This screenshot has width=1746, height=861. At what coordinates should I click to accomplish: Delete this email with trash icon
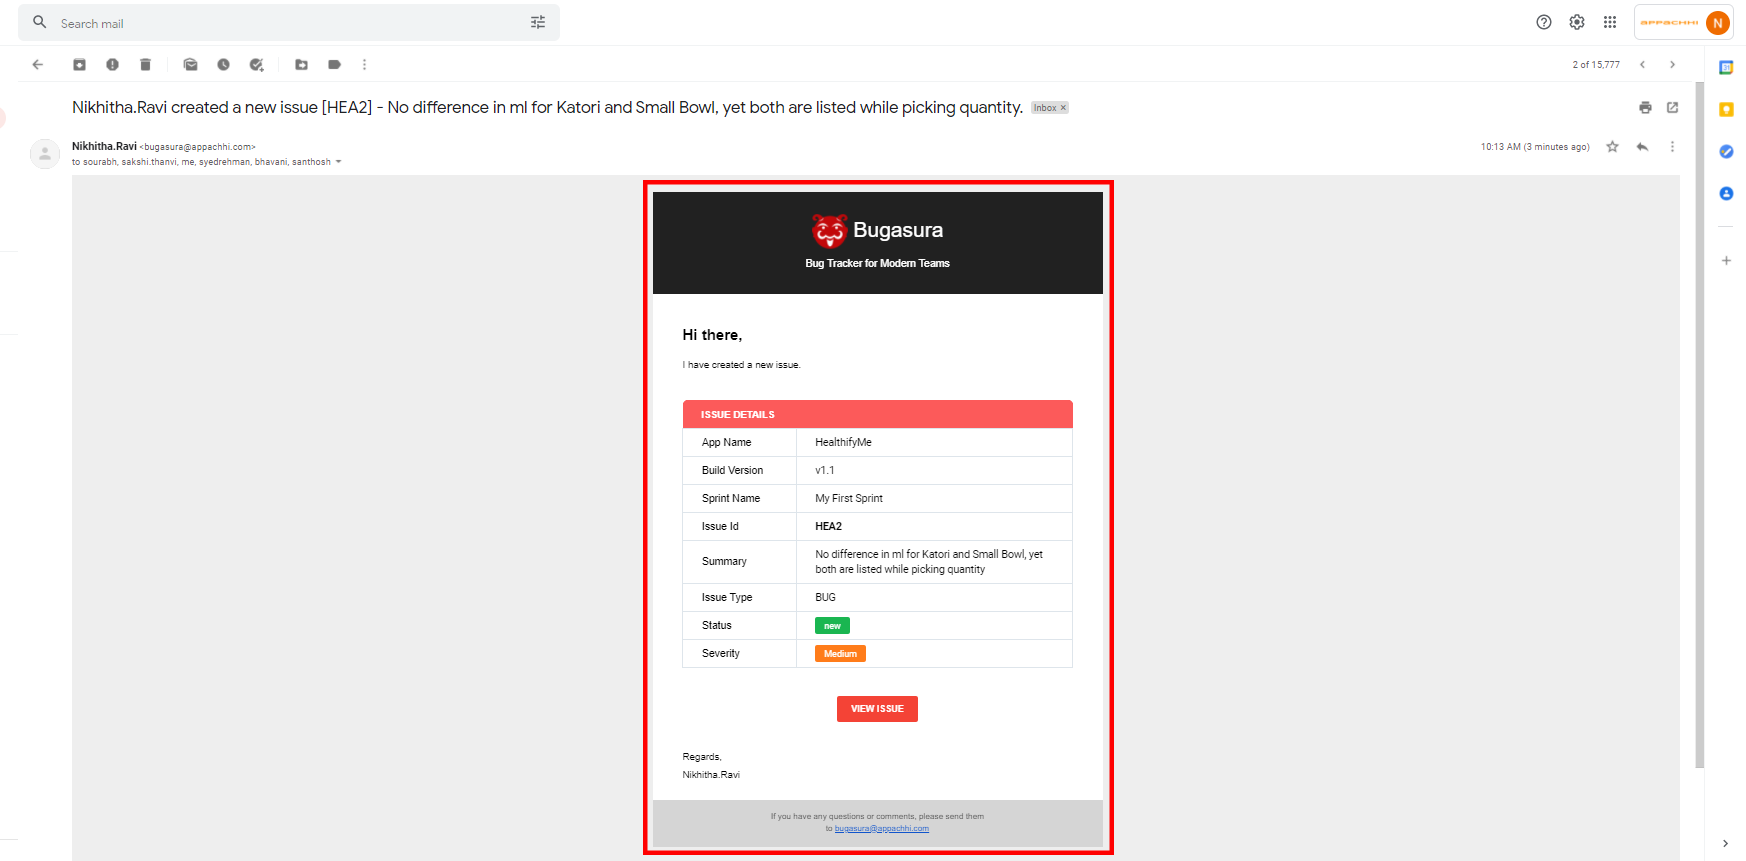point(145,65)
